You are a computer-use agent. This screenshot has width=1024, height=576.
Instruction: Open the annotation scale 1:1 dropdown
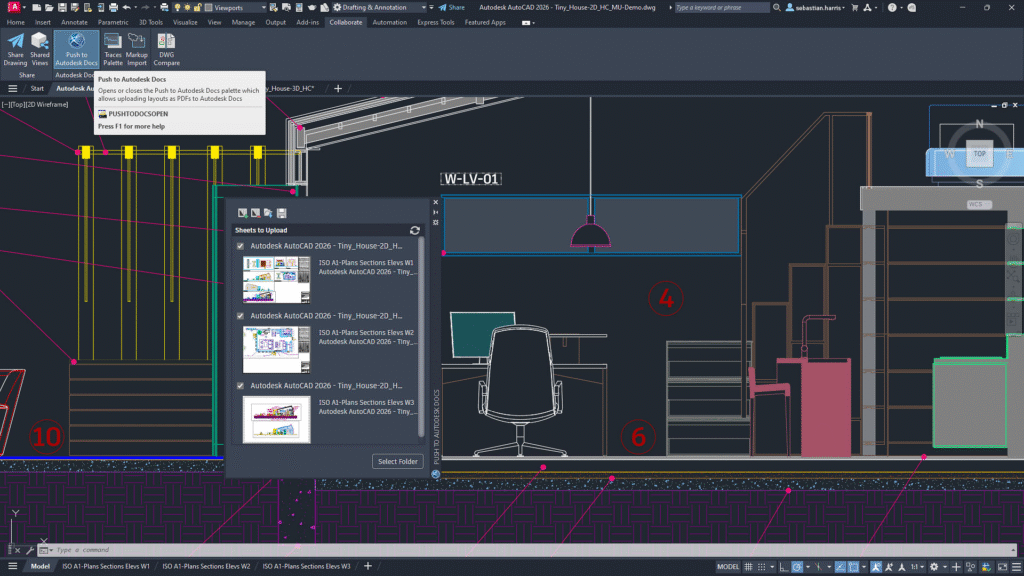pyautogui.click(x=921, y=566)
